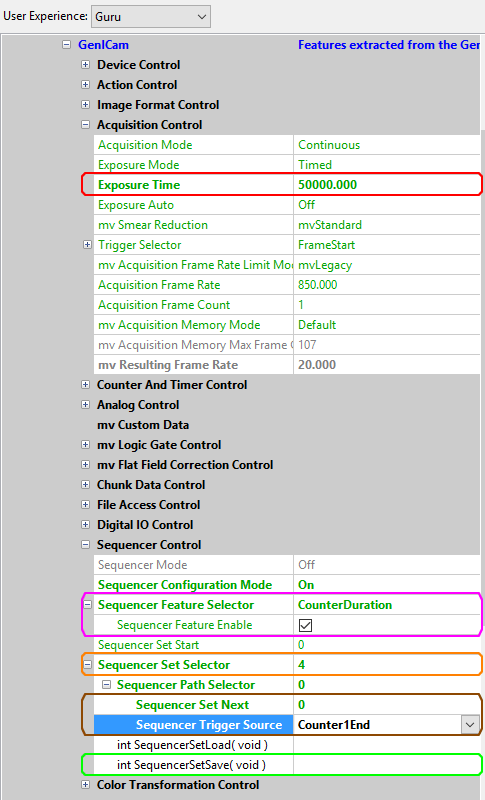Image resolution: width=485 pixels, height=800 pixels.
Task: Expand the Counter And Timer Control section
Action: (86, 385)
